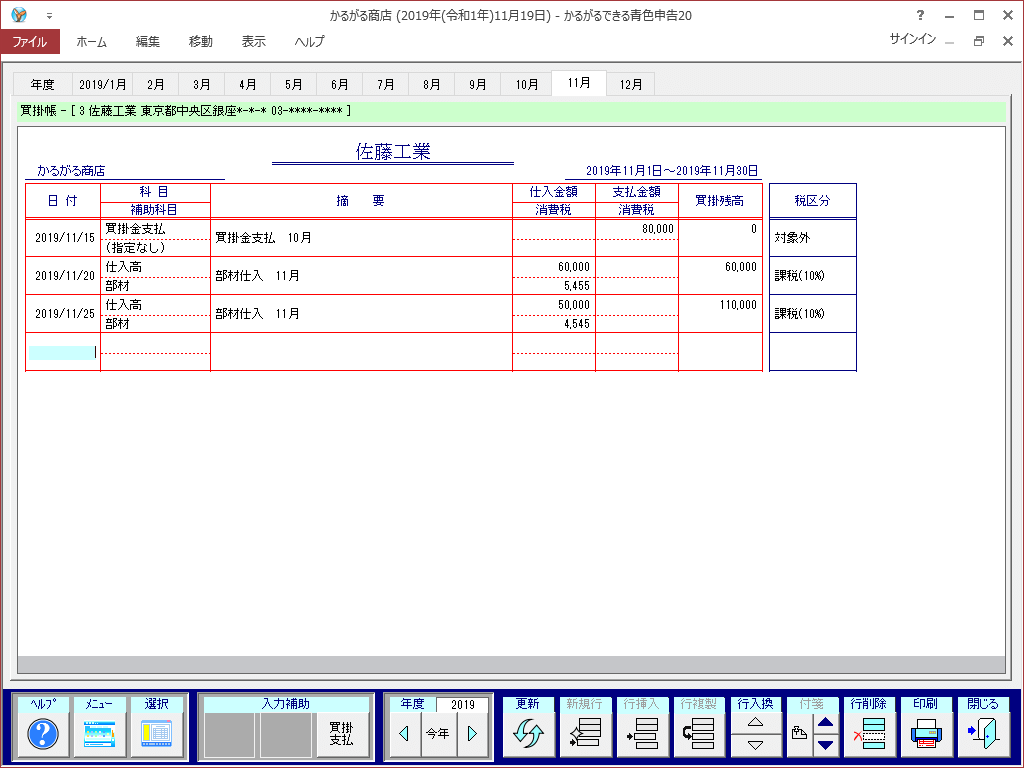The image size is (1024, 768).
Task: Open the メニュー icon button
Action: (99, 733)
